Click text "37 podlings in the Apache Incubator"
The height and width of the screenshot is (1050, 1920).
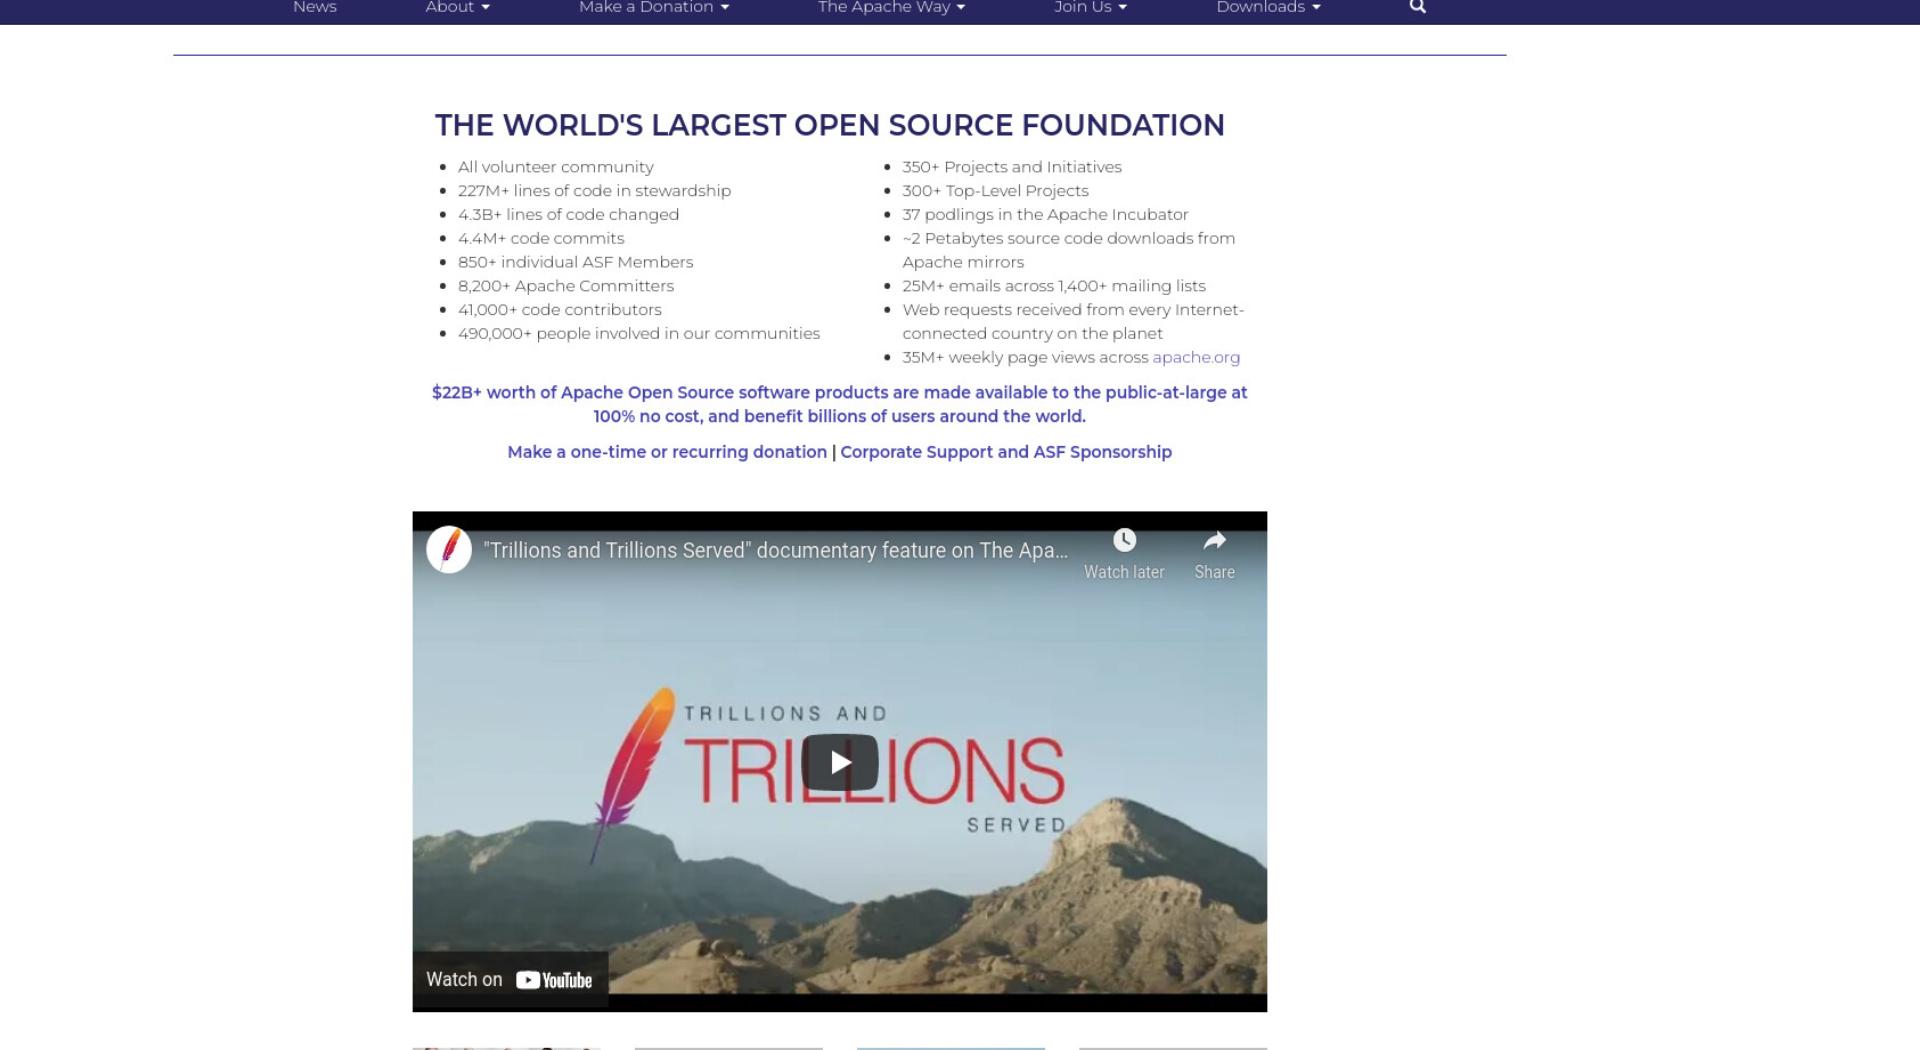coord(1045,215)
